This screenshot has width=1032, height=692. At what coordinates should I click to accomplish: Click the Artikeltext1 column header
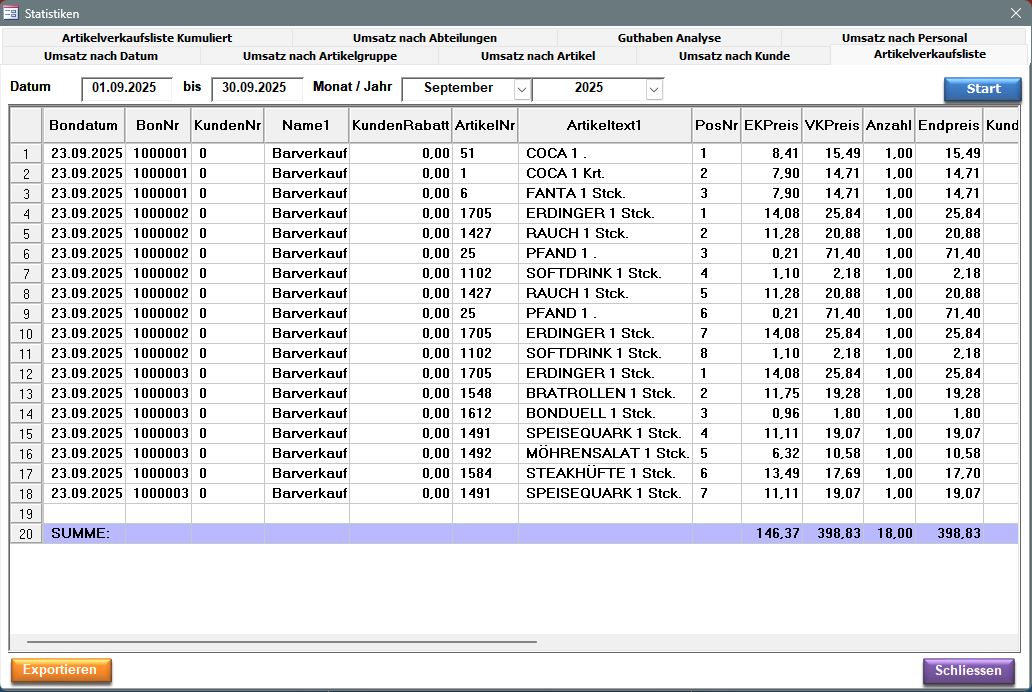point(604,126)
